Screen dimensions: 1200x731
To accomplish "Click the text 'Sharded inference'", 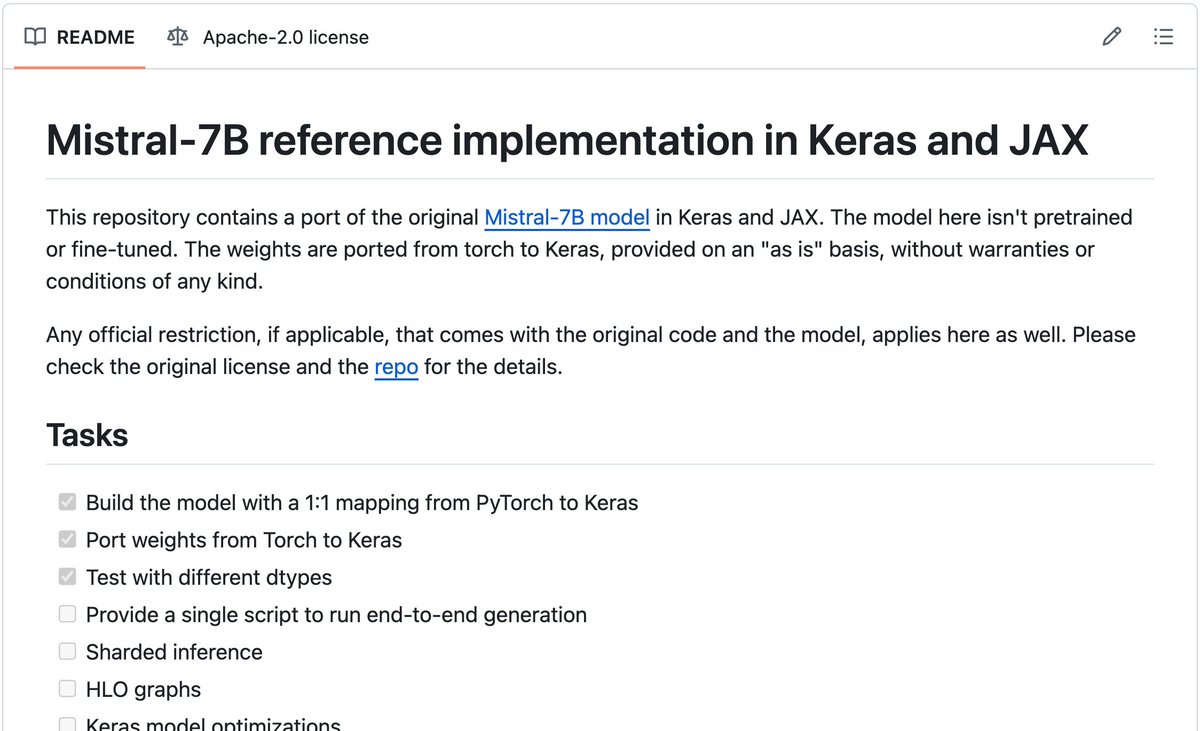I will click(x=174, y=652).
